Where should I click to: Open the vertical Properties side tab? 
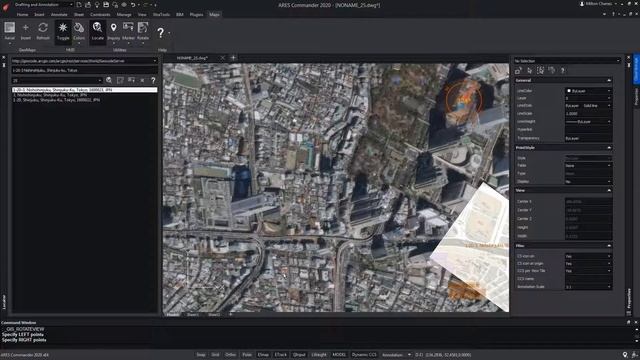pyautogui.click(x=636, y=96)
